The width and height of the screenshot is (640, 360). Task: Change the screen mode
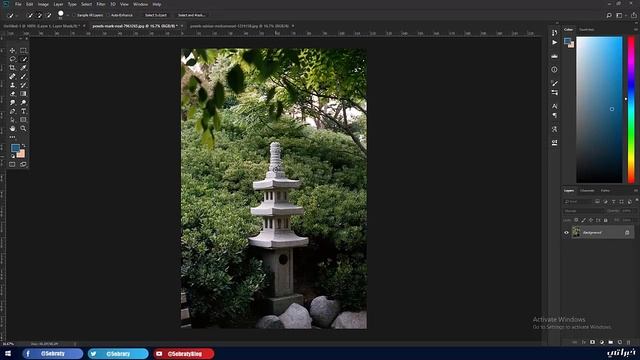(23, 164)
